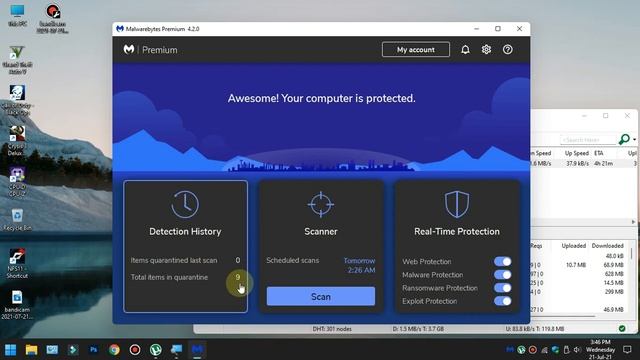Open the Windows Start button
Viewport: 640px width, 360px height.
(11, 350)
